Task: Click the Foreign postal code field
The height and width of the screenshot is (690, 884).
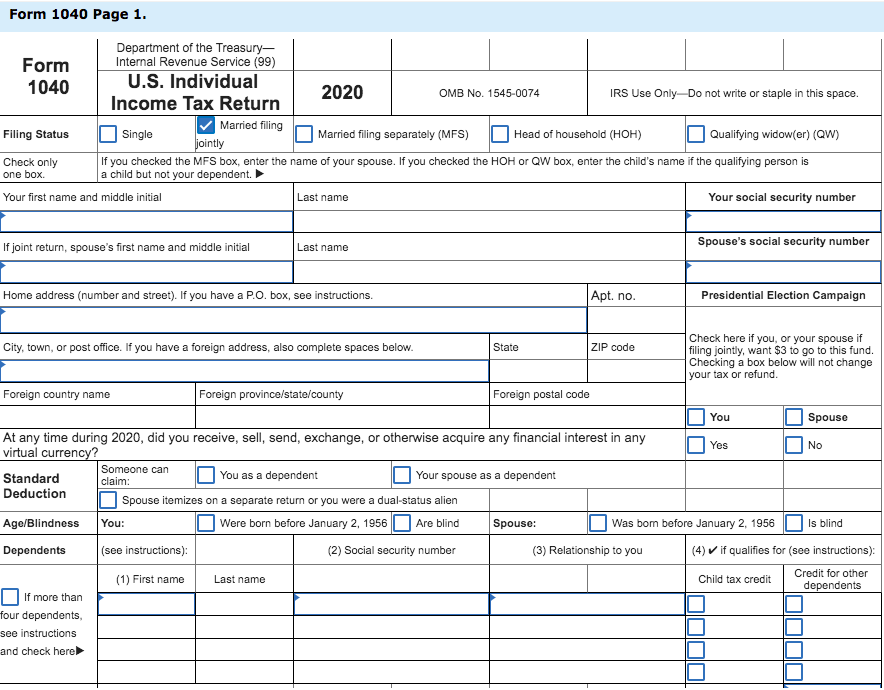Action: tap(587, 417)
